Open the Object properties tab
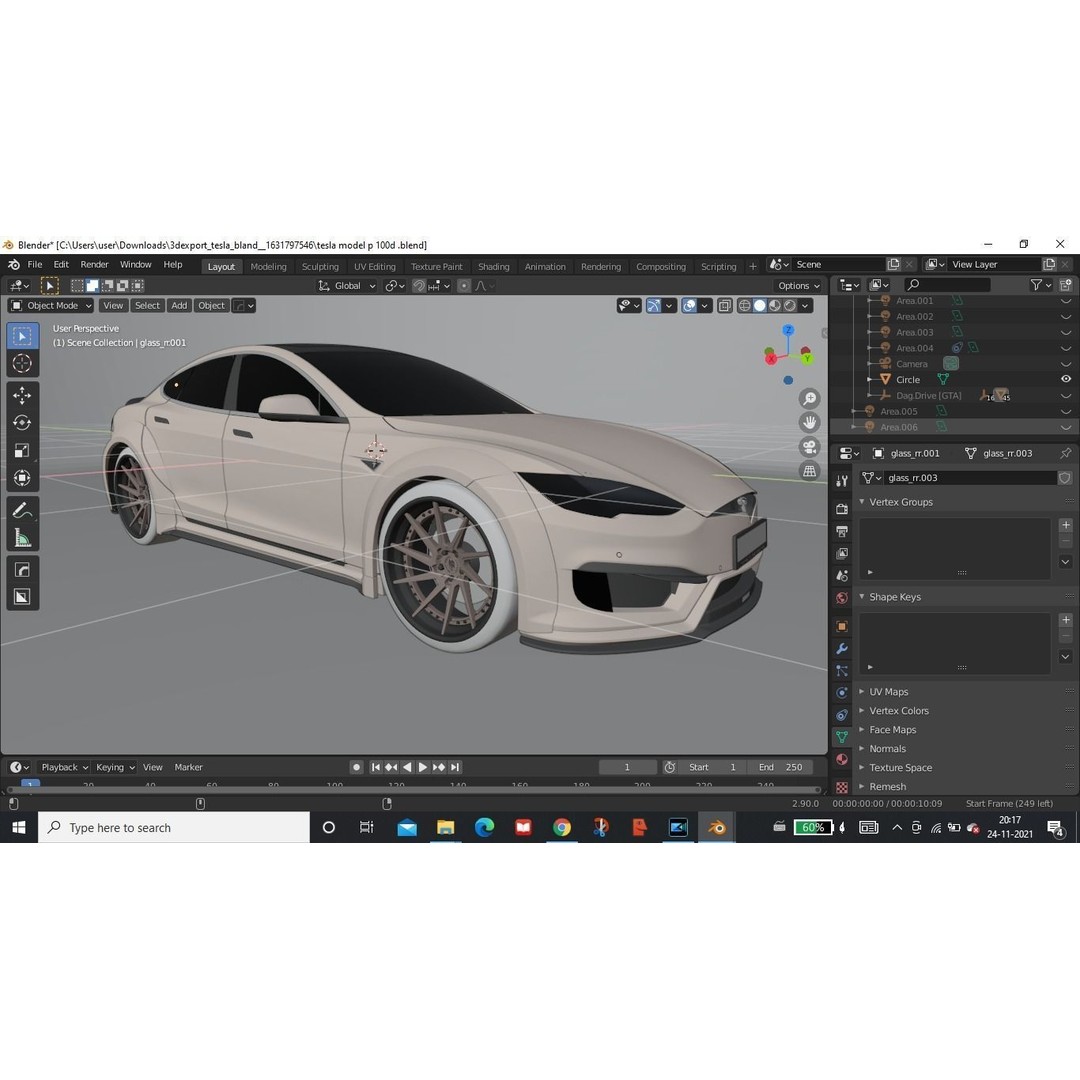 [842, 626]
